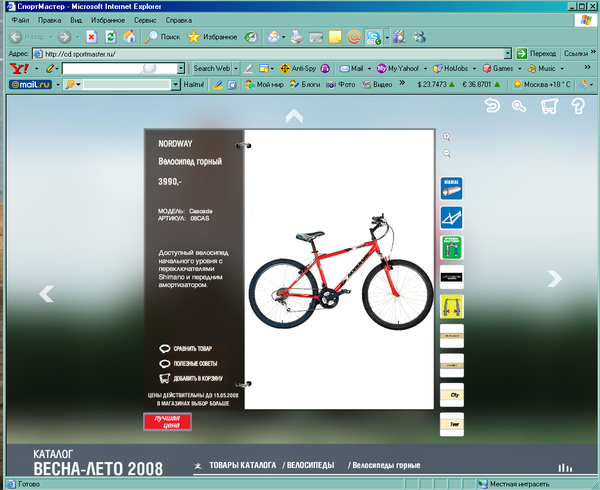Click the Skype icon in IE toolbar
This screenshot has height=490, width=600.
coord(373,37)
